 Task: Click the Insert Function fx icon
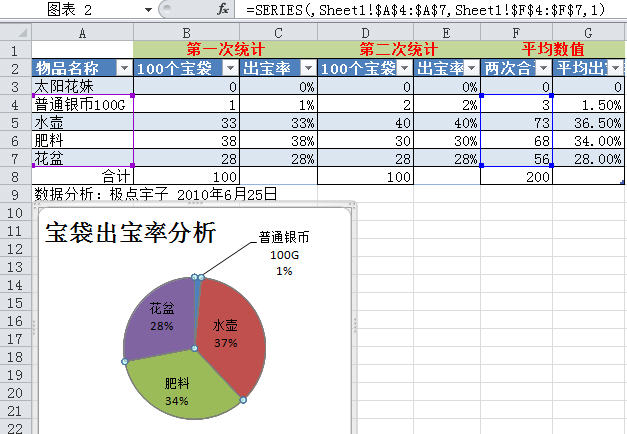click(x=222, y=9)
